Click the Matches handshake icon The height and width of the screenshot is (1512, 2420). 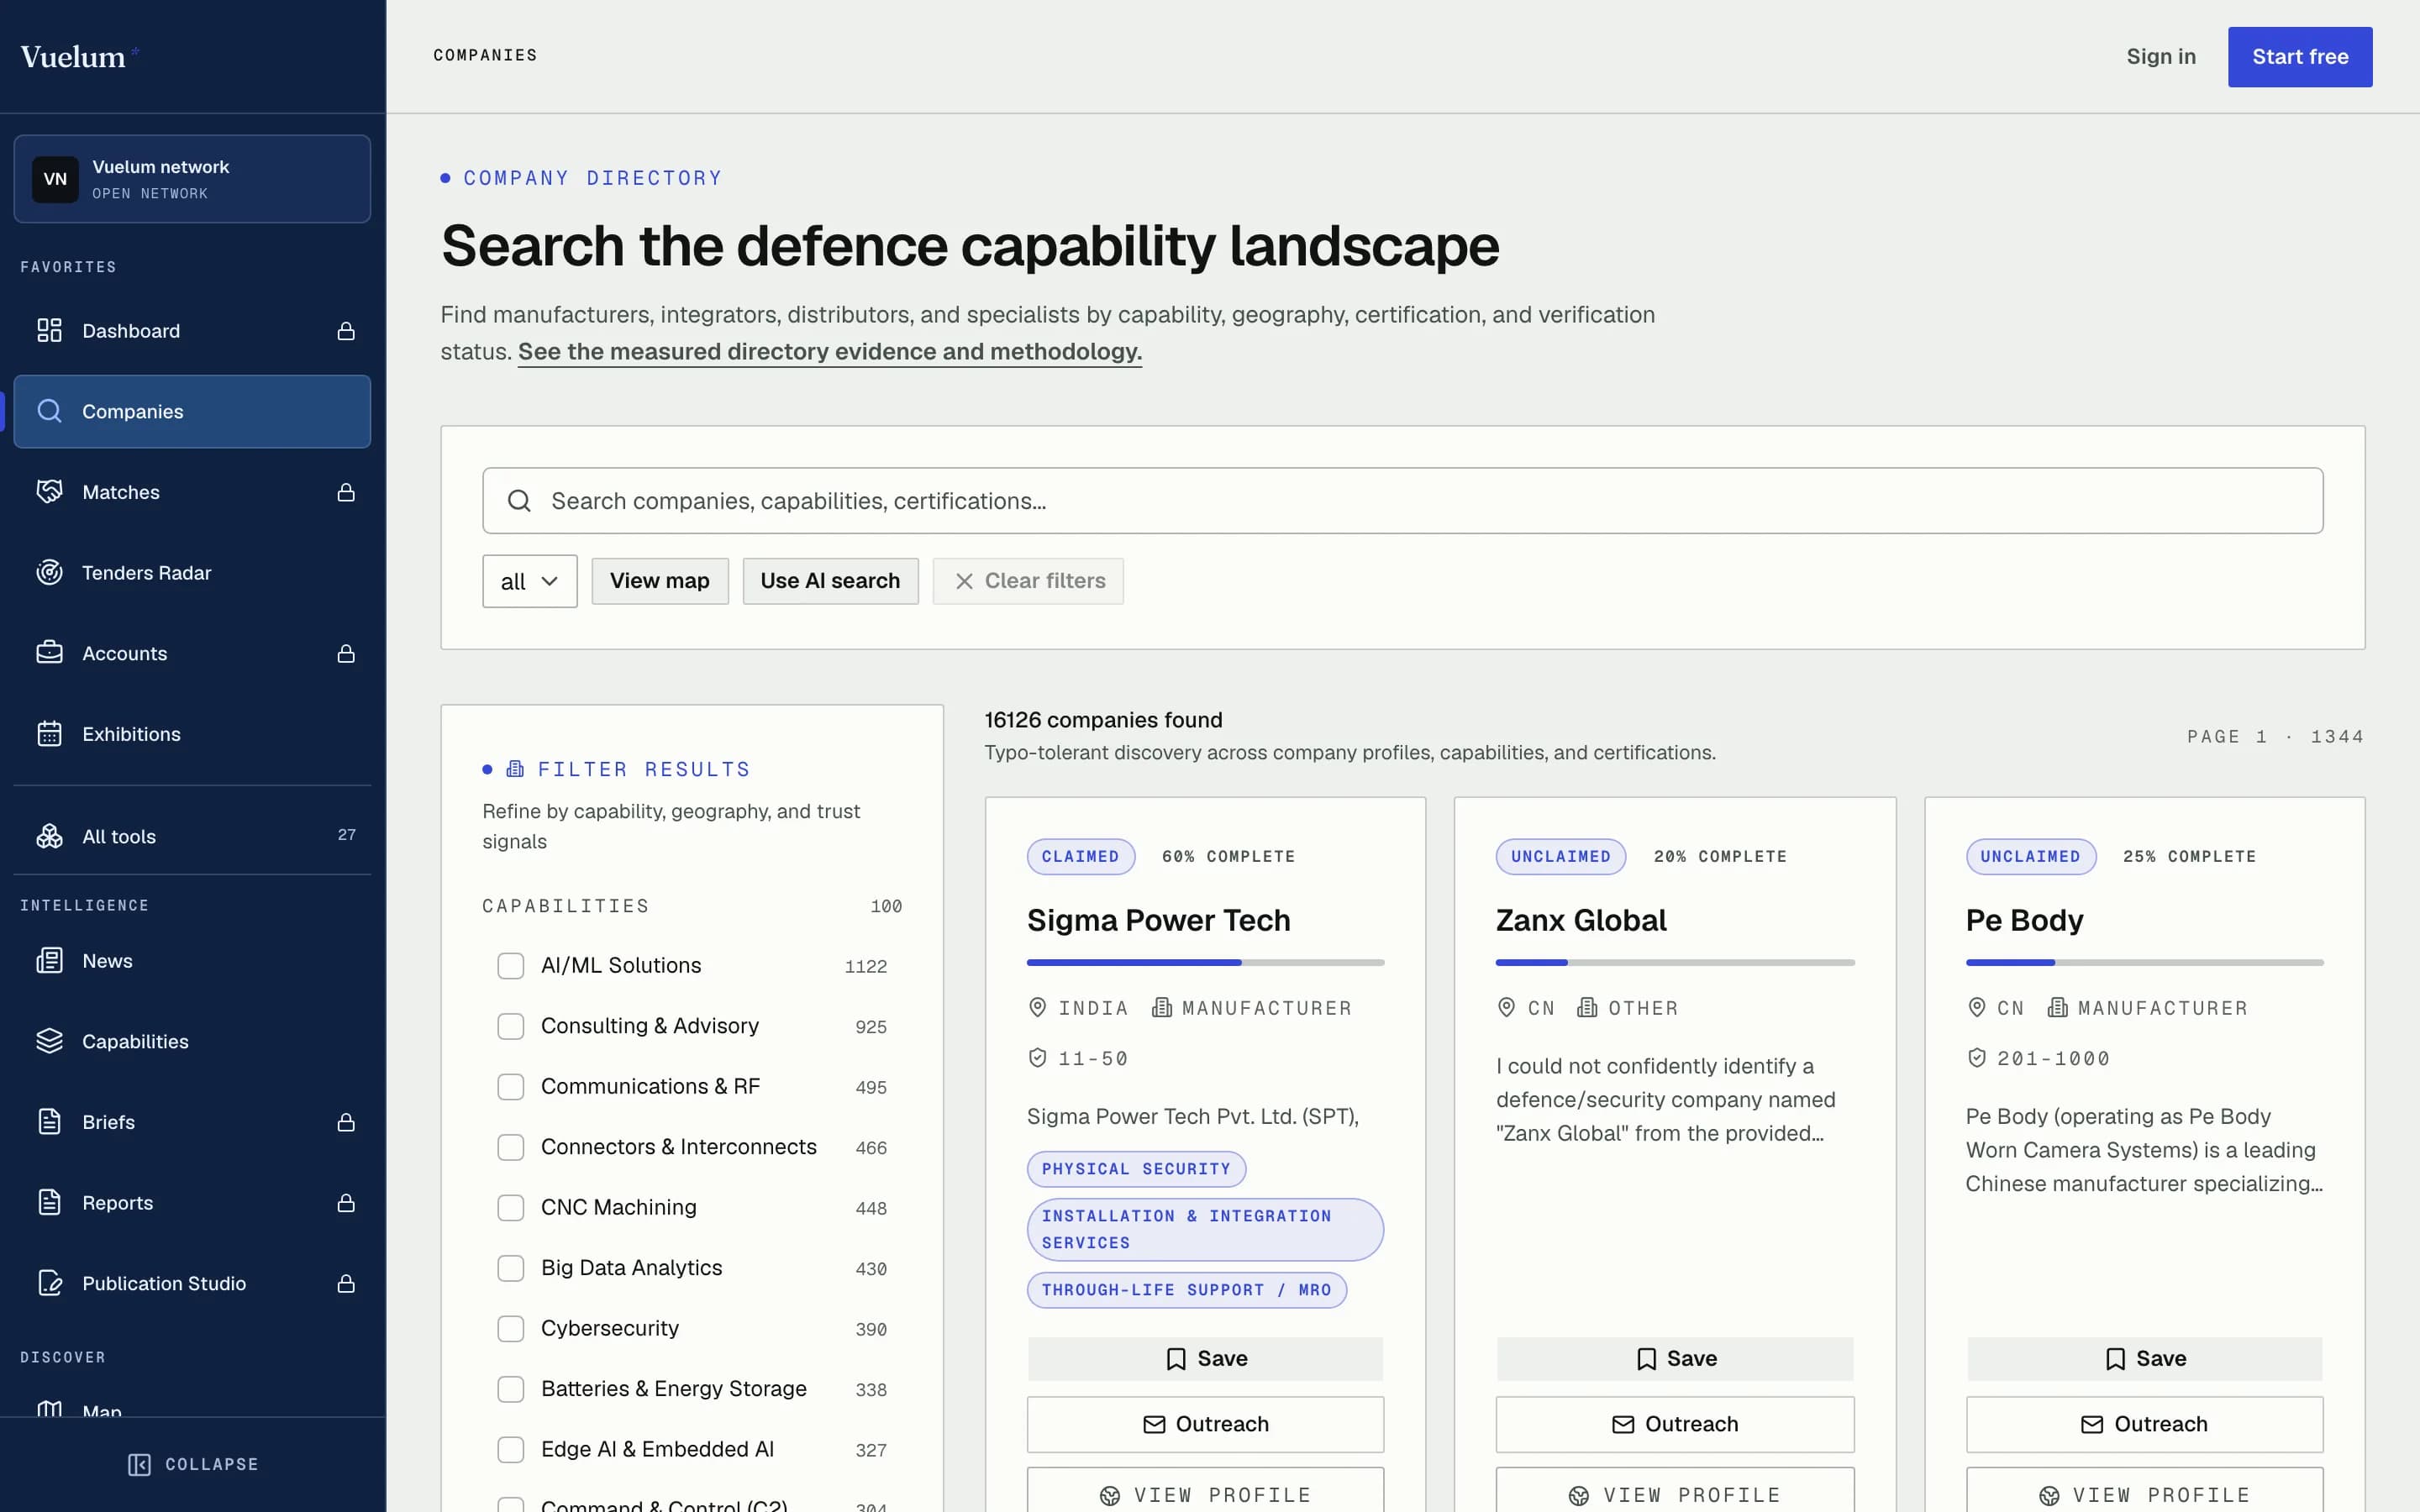[x=49, y=491]
